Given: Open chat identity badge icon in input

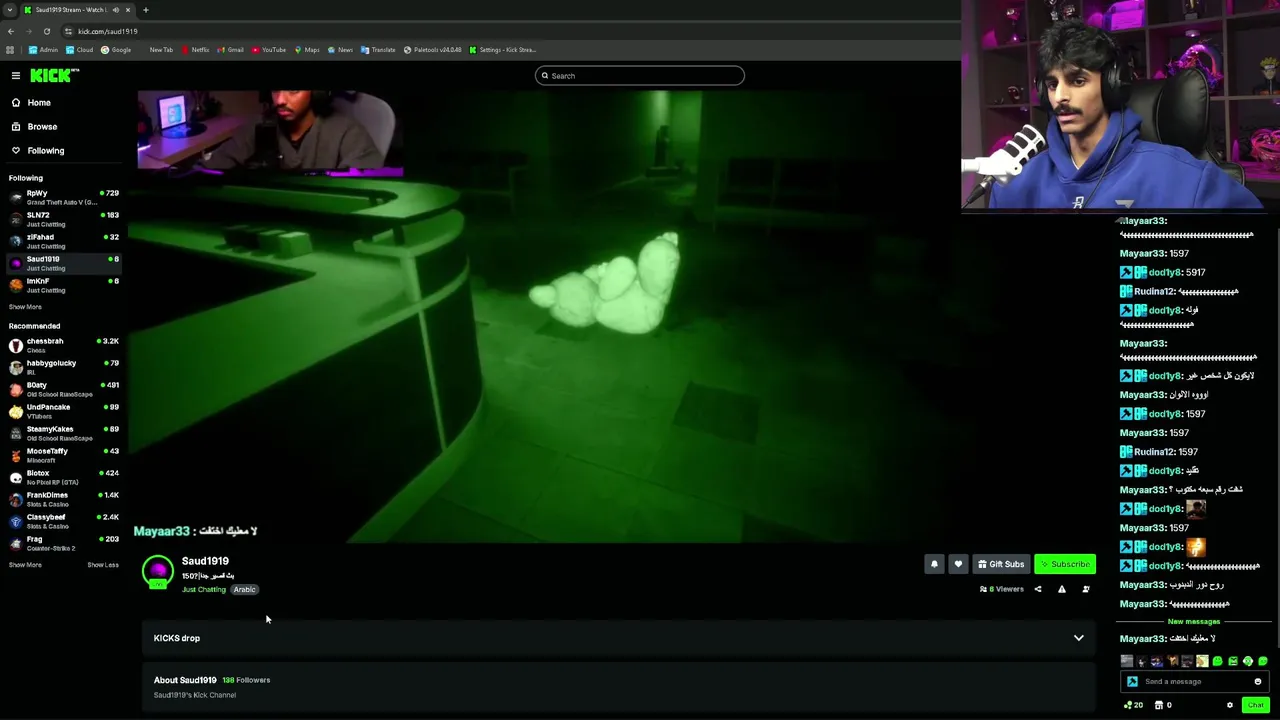Looking at the screenshot, I should (1132, 682).
